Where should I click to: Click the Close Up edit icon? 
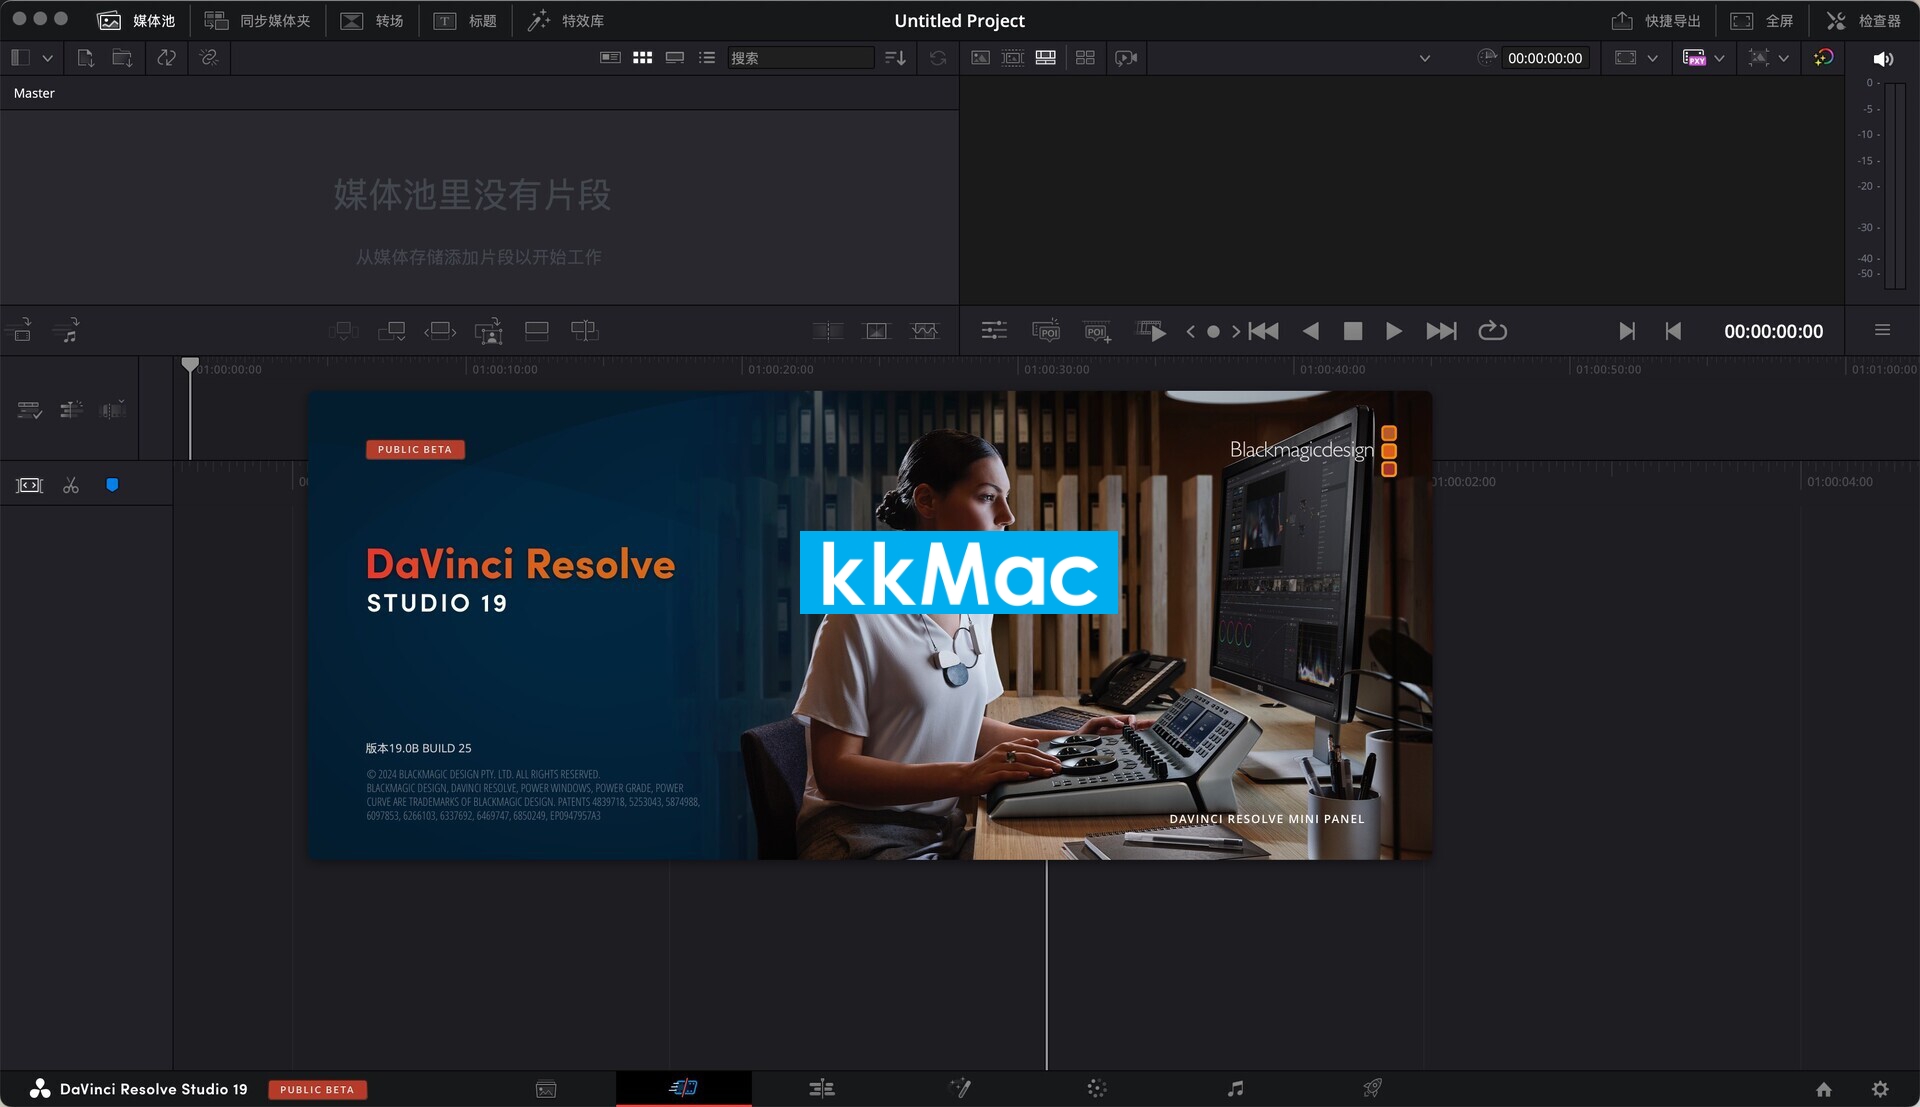[x=489, y=331]
